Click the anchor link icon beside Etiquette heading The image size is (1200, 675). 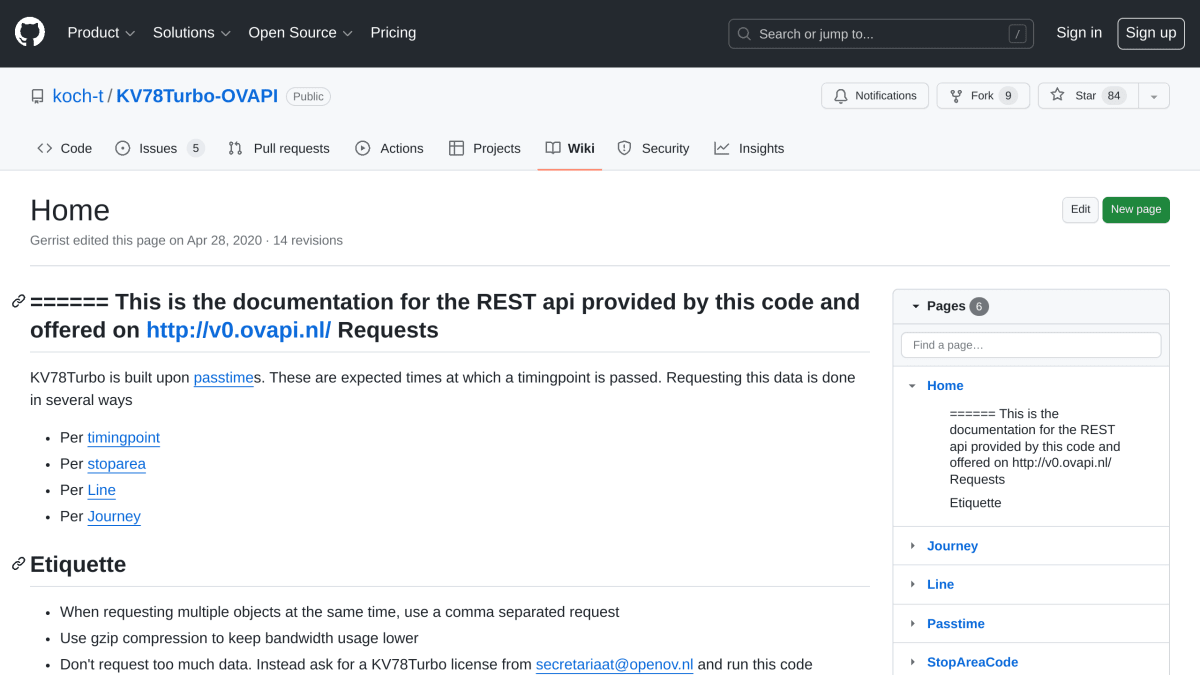pyautogui.click(x=18, y=564)
